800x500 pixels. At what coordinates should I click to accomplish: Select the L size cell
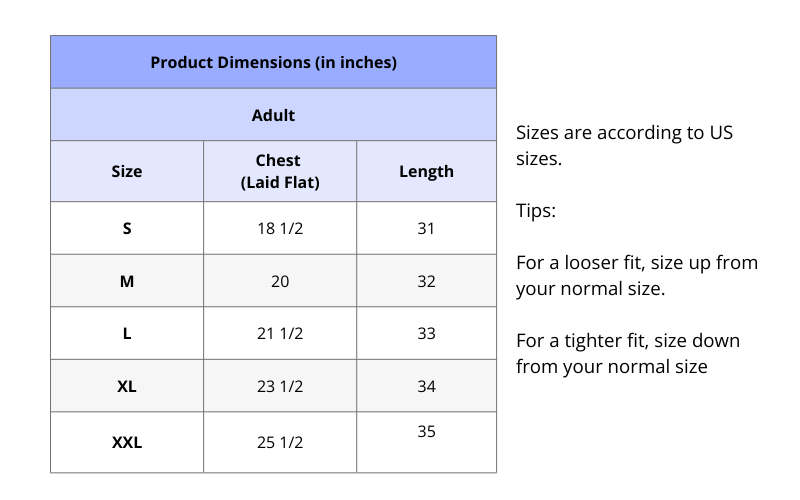[127, 333]
